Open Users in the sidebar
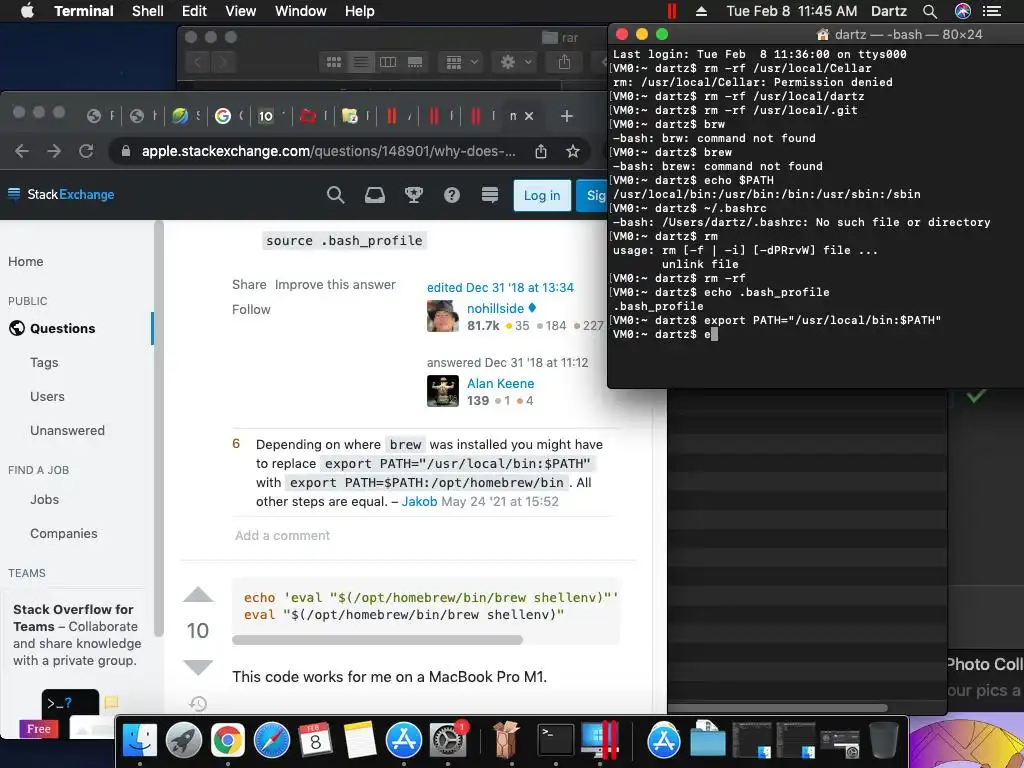The height and width of the screenshot is (768, 1024). tap(47, 396)
